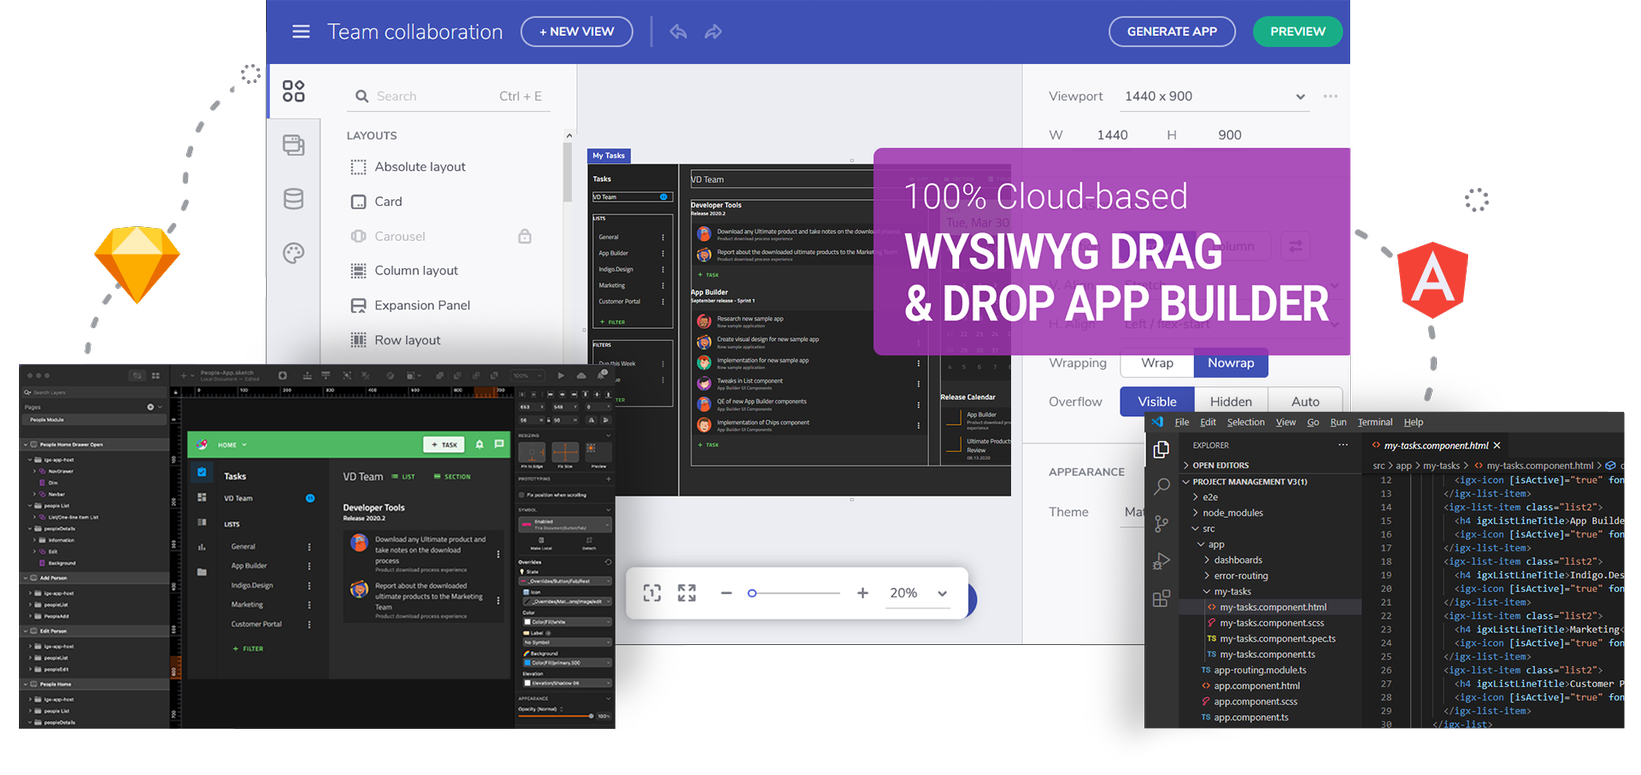Open the File menu in VS Code
The image size is (1641, 775).
click(x=1182, y=422)
